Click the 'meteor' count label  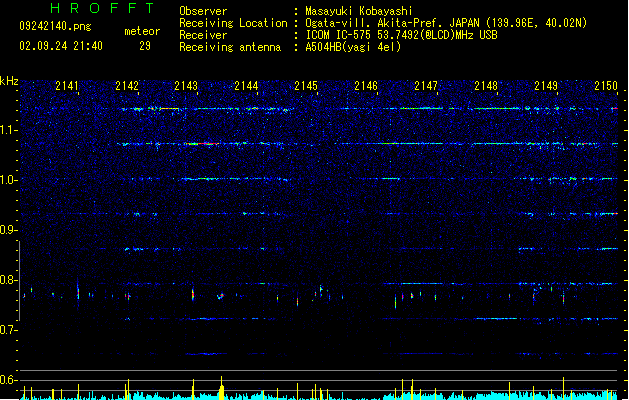pyautogui.click(x=142, y=31)
